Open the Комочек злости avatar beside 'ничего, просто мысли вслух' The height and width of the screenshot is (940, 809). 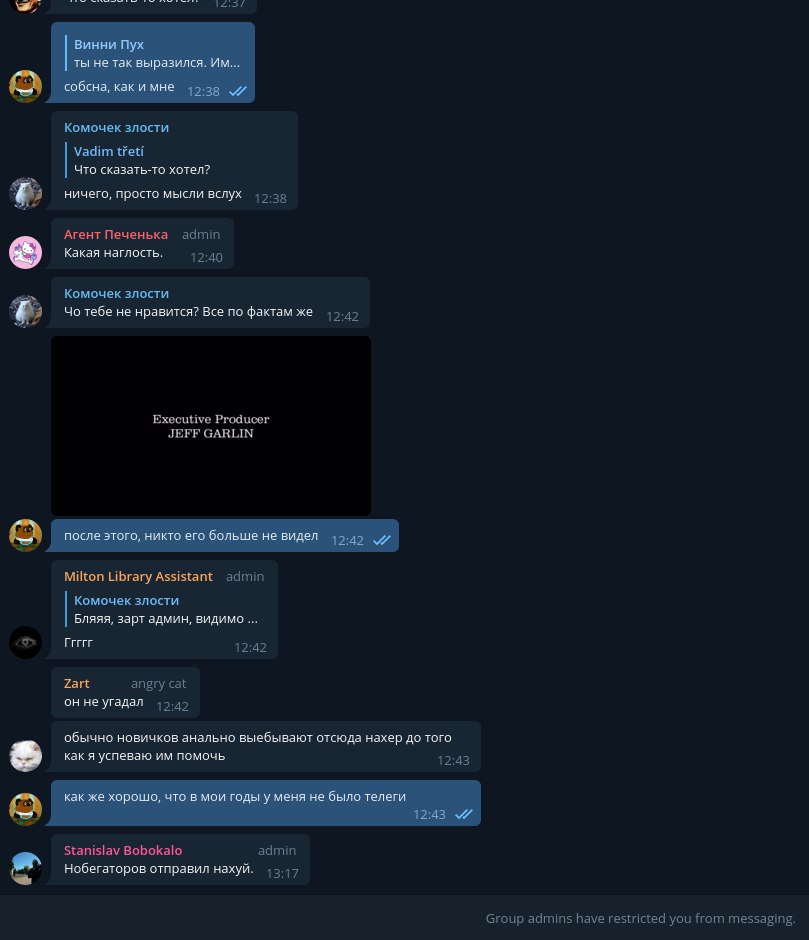click(25, 193)
